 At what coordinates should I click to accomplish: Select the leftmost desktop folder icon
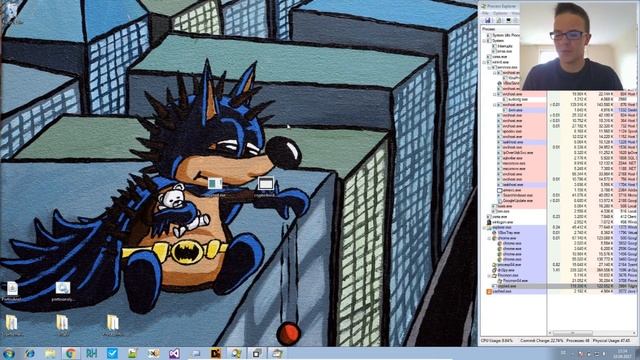[x=11, y=322]
